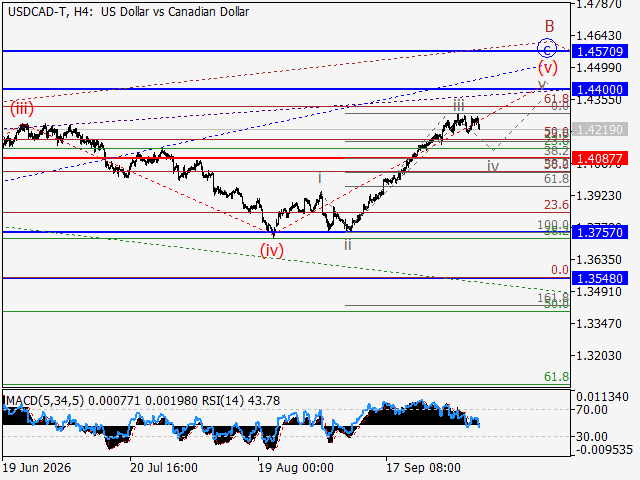640x480 pixels.
Task: Click the -0.009535 MACD scale value
Action: pos(605,450)
